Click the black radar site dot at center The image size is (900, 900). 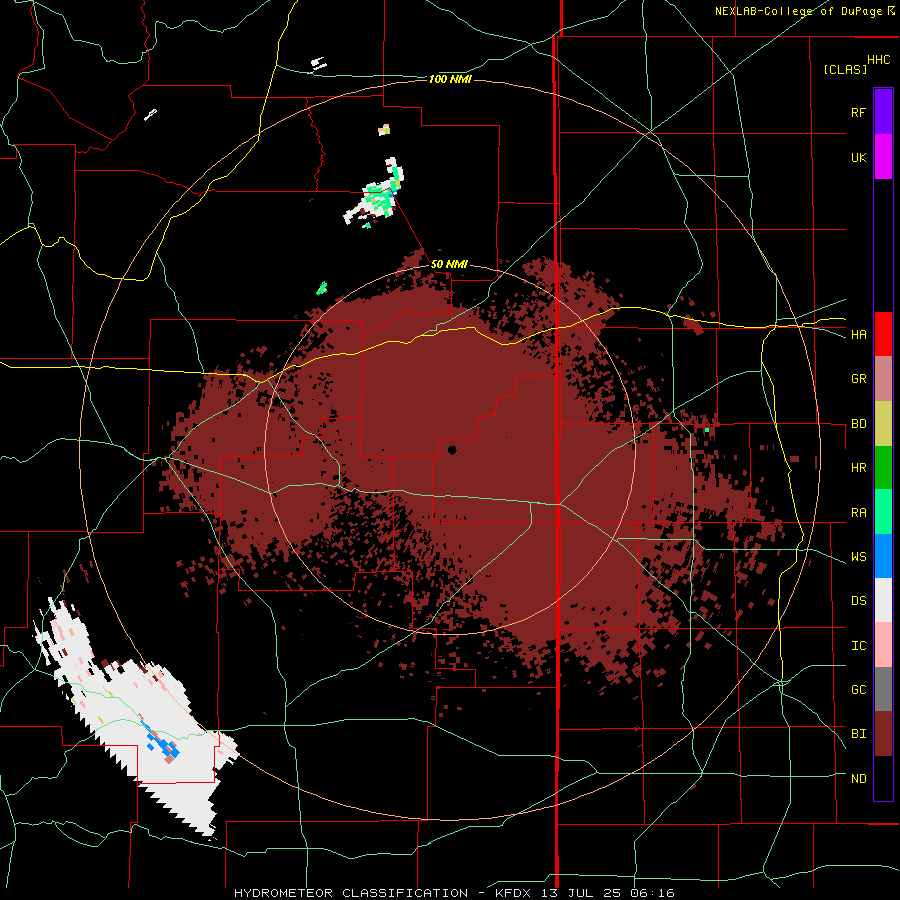click(x=452, y=450)
